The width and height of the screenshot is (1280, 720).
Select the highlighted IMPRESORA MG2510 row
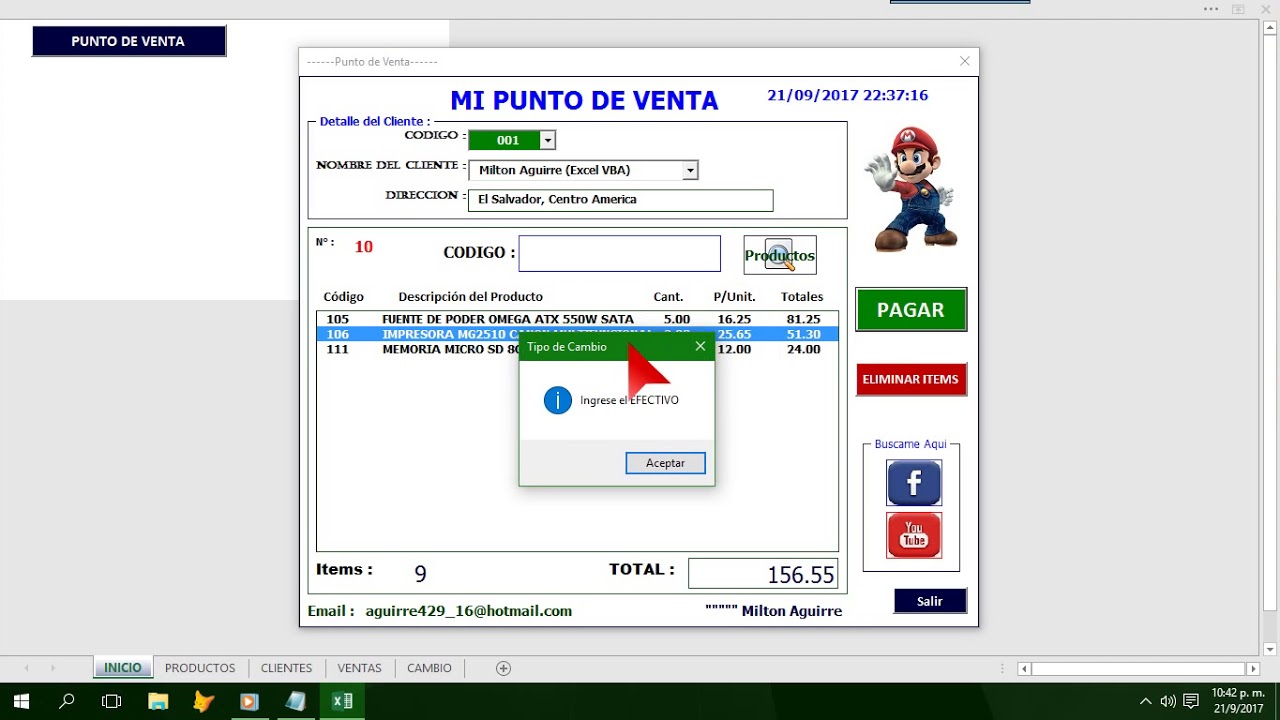[x=577, y=334]
